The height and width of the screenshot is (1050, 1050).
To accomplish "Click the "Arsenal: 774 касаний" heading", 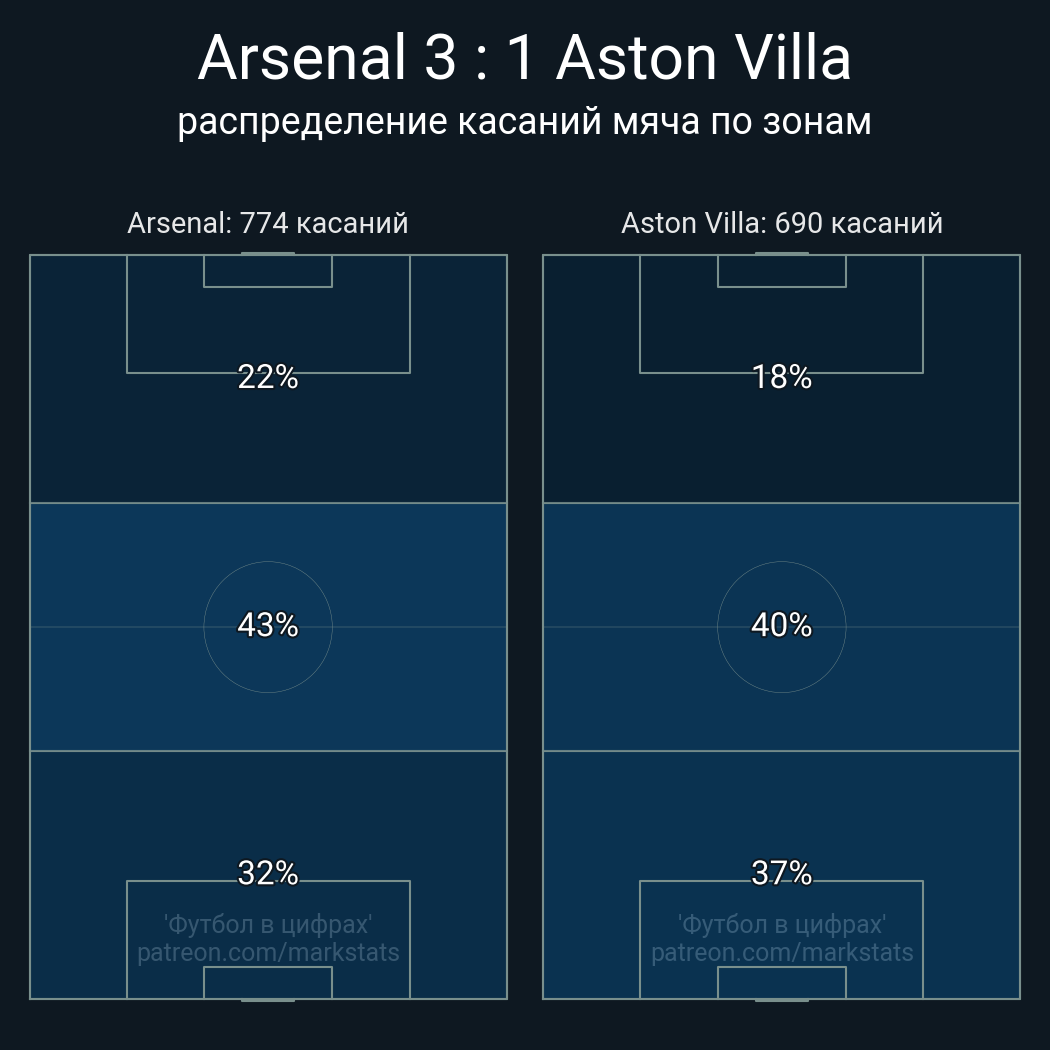I will coord(268,223).
